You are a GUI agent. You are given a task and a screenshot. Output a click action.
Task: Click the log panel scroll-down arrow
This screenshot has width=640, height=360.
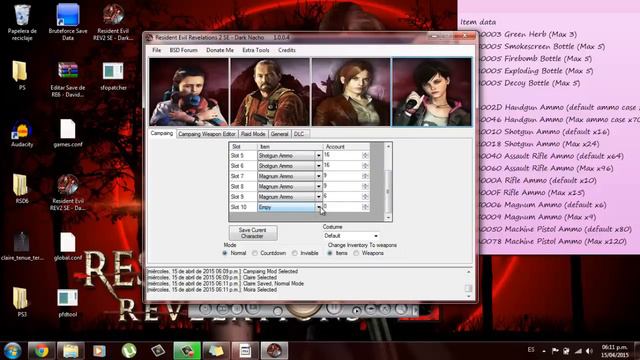tap(469, 296)
